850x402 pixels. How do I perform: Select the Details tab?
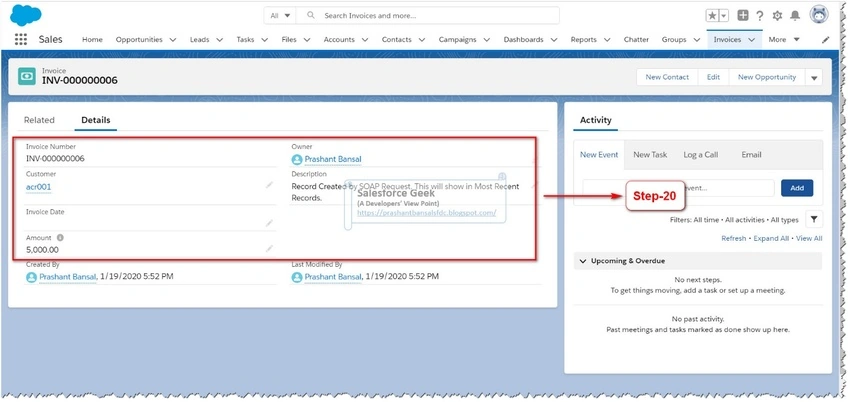pos(96,120)
